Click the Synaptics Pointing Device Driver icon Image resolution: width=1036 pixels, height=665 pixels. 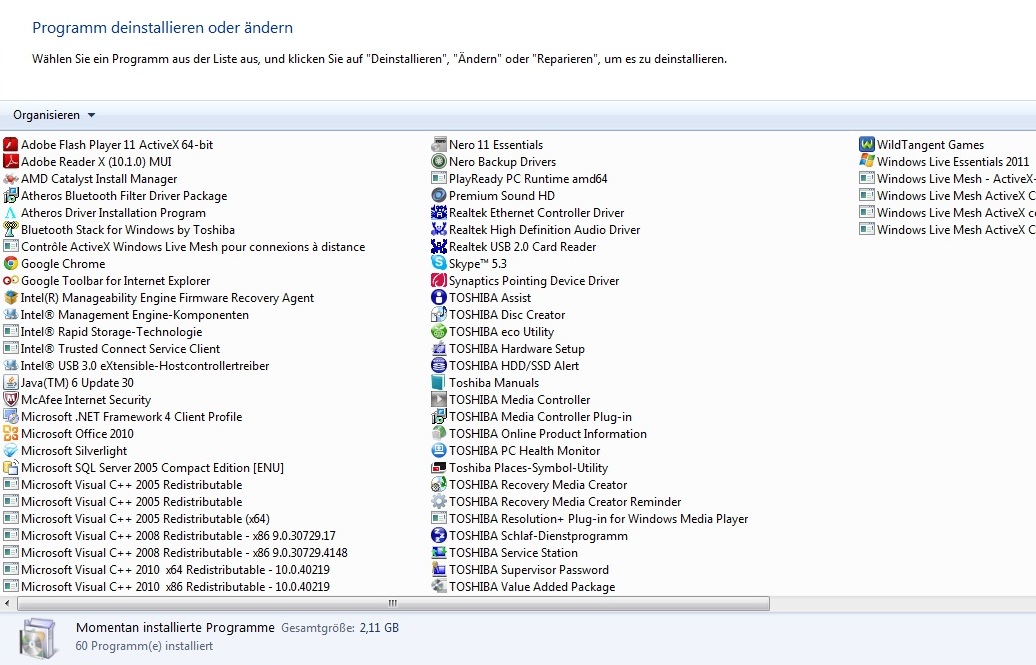pos(439,281)
